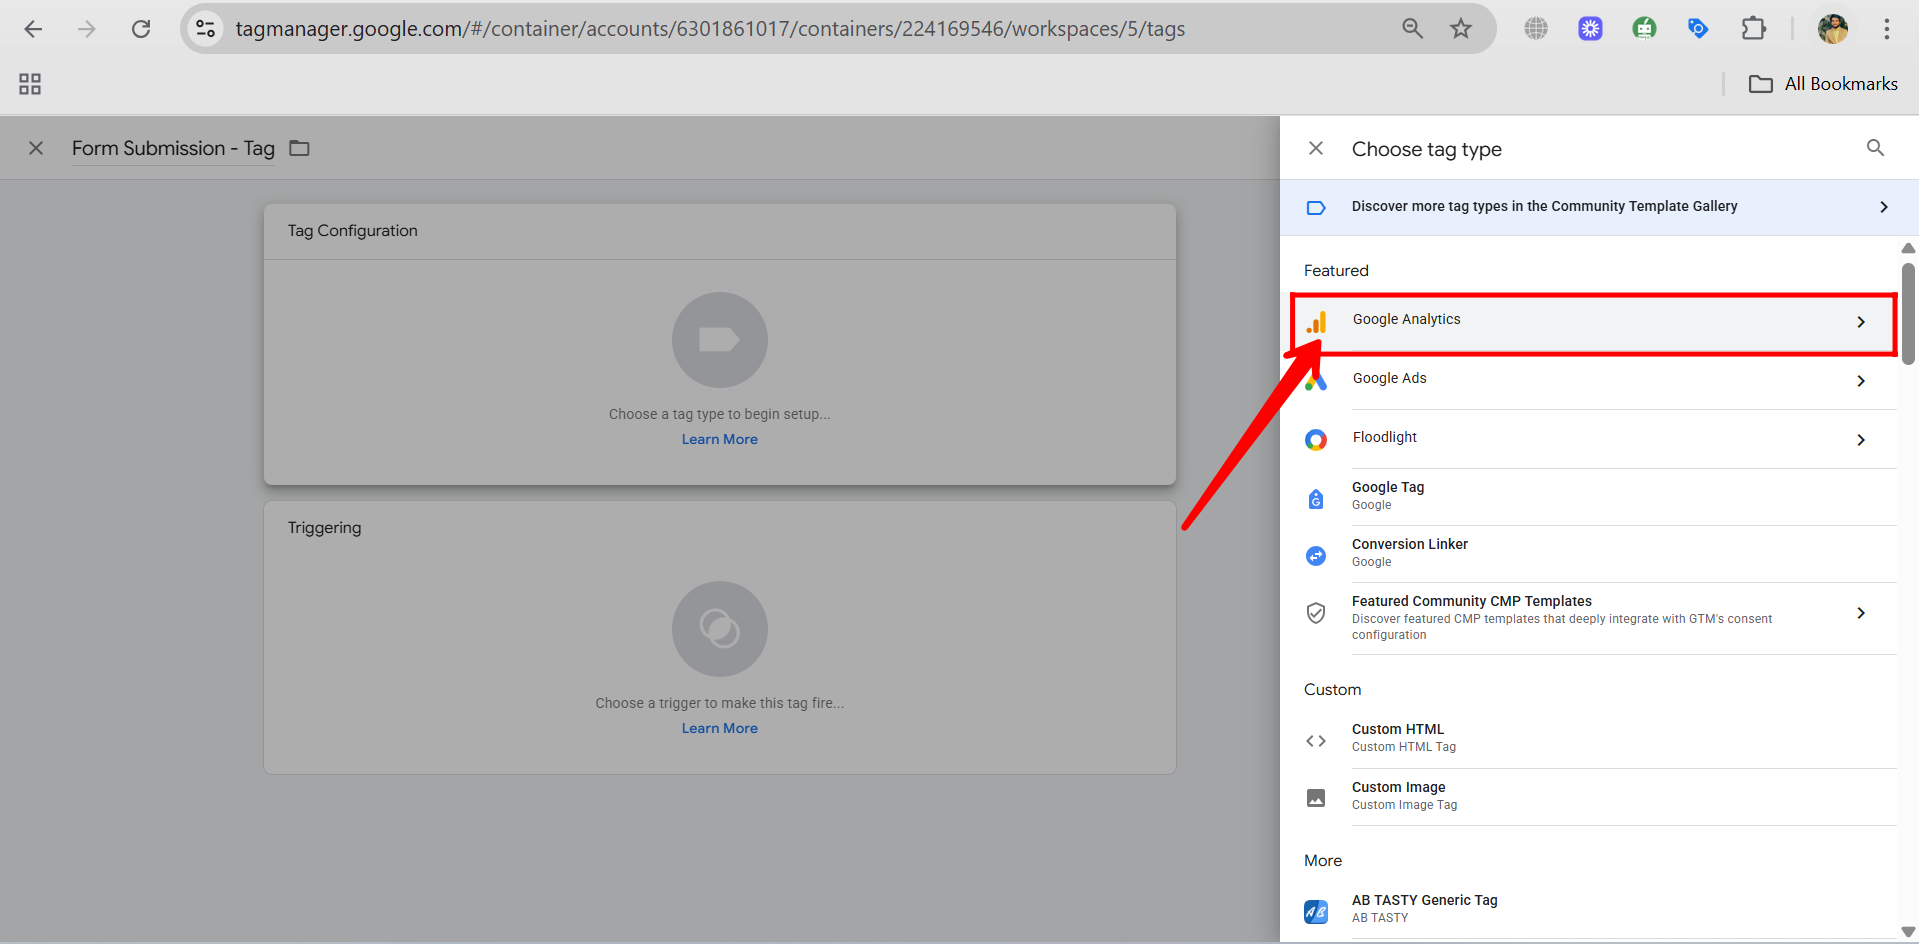Choose Custom Image tag type
The image size is (1919, 944).
[x=1600, y=797]
